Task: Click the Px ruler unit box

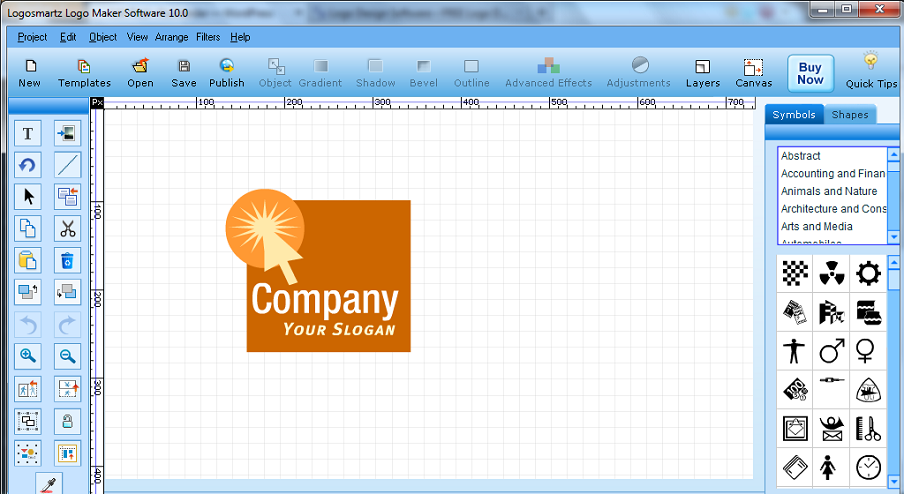Action: pos(97,103)
